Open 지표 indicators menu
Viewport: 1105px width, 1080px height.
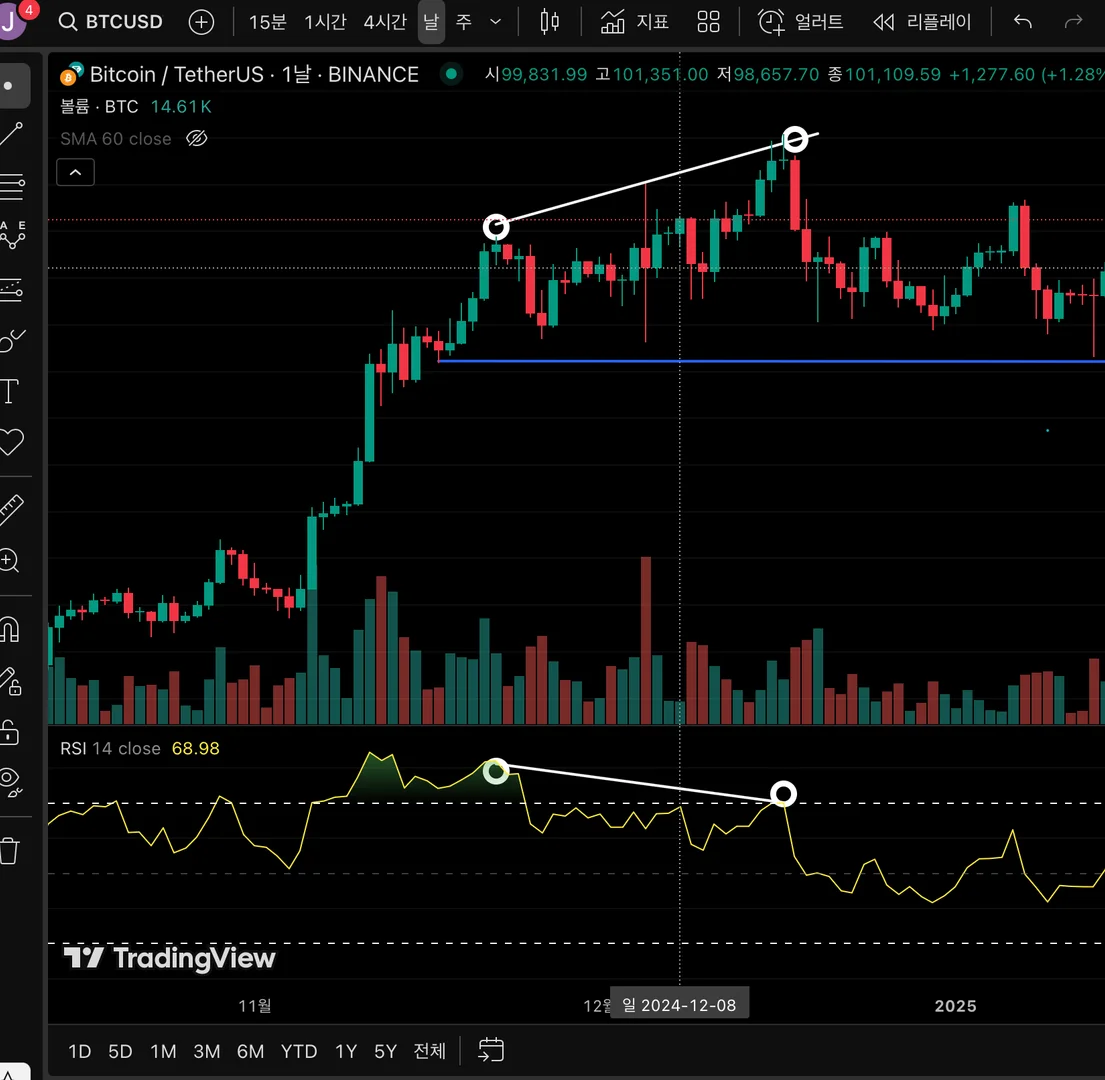tap(634, 22)
